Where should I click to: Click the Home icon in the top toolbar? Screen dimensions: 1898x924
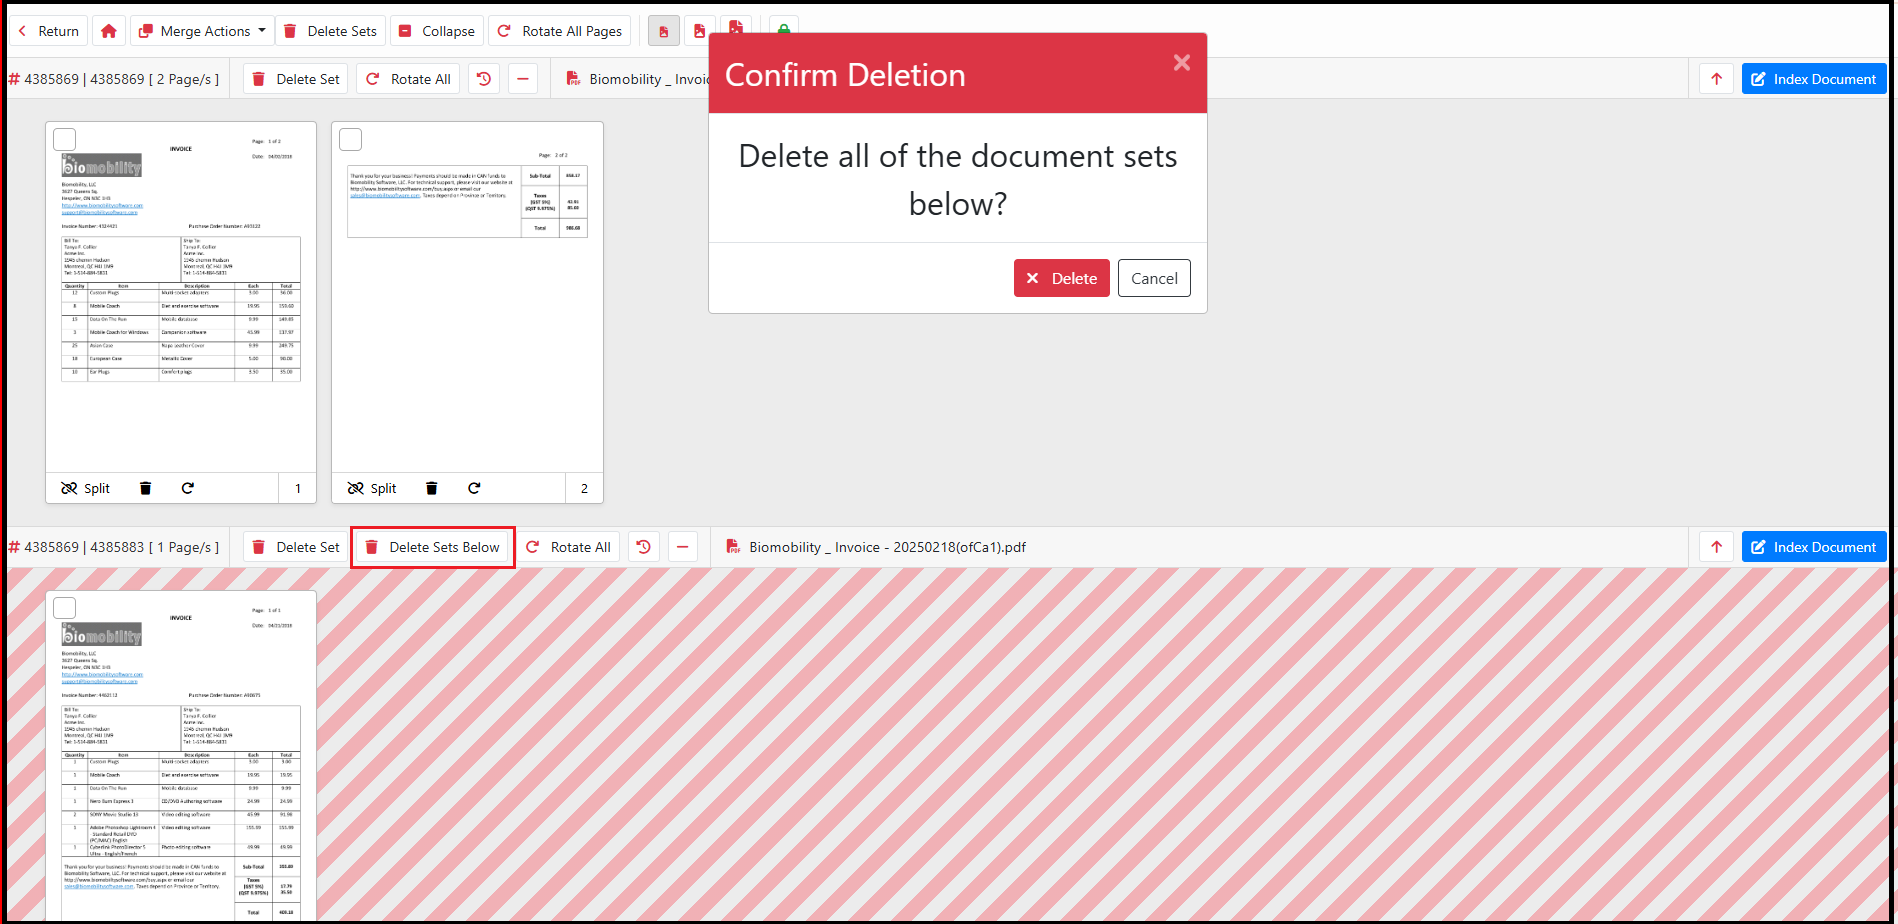[x=109, y=31]
